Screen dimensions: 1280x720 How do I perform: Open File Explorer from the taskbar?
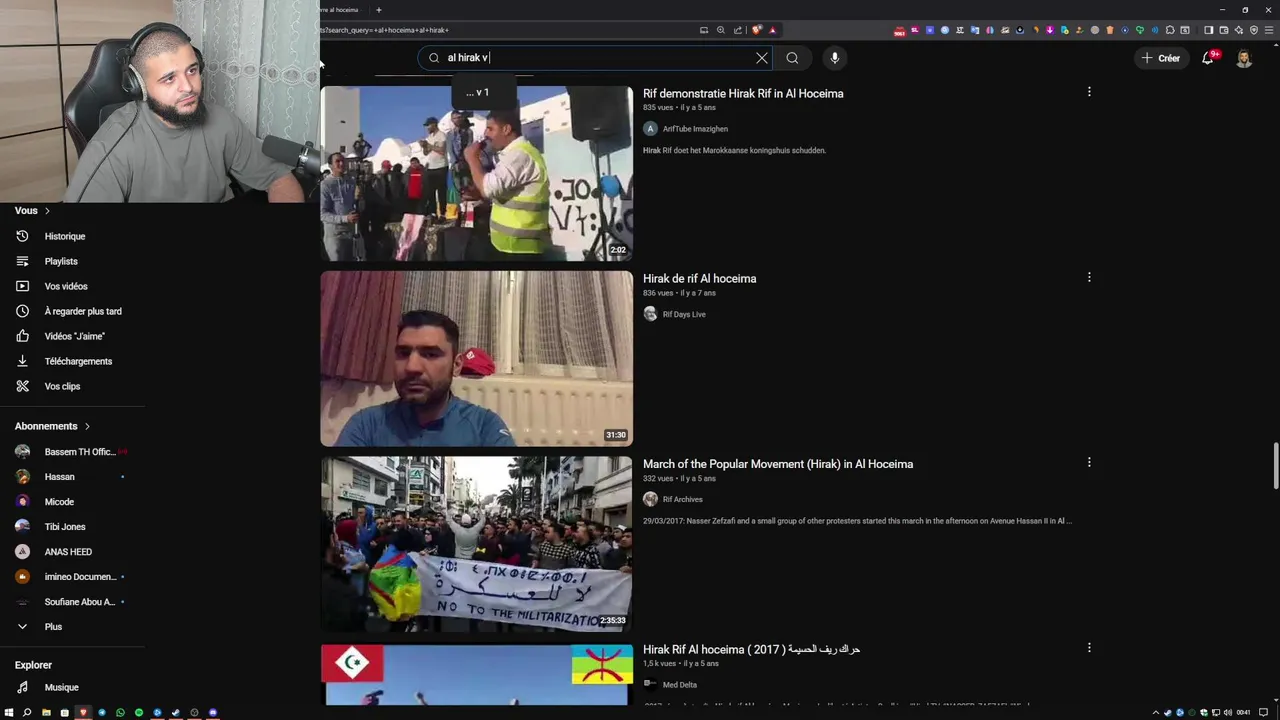pos(46,712)
